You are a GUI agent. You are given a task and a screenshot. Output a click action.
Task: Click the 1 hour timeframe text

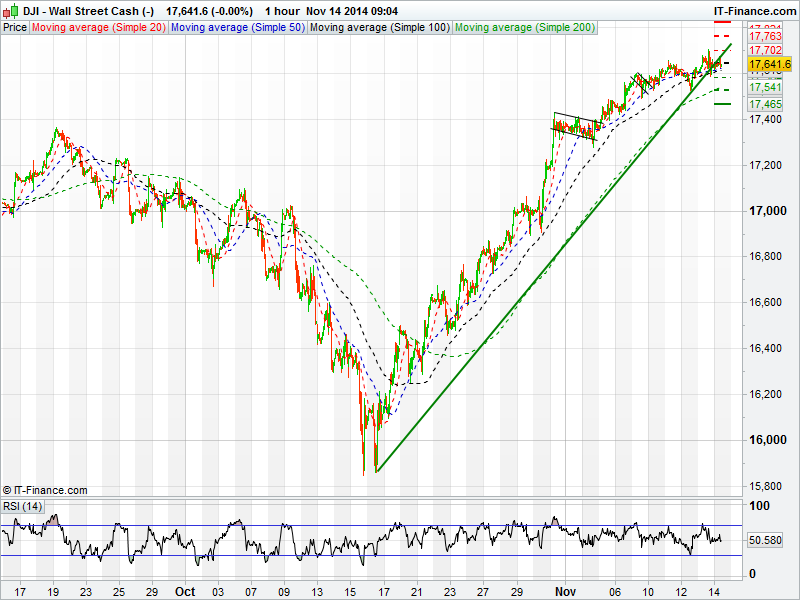click(x=280, y=11)
